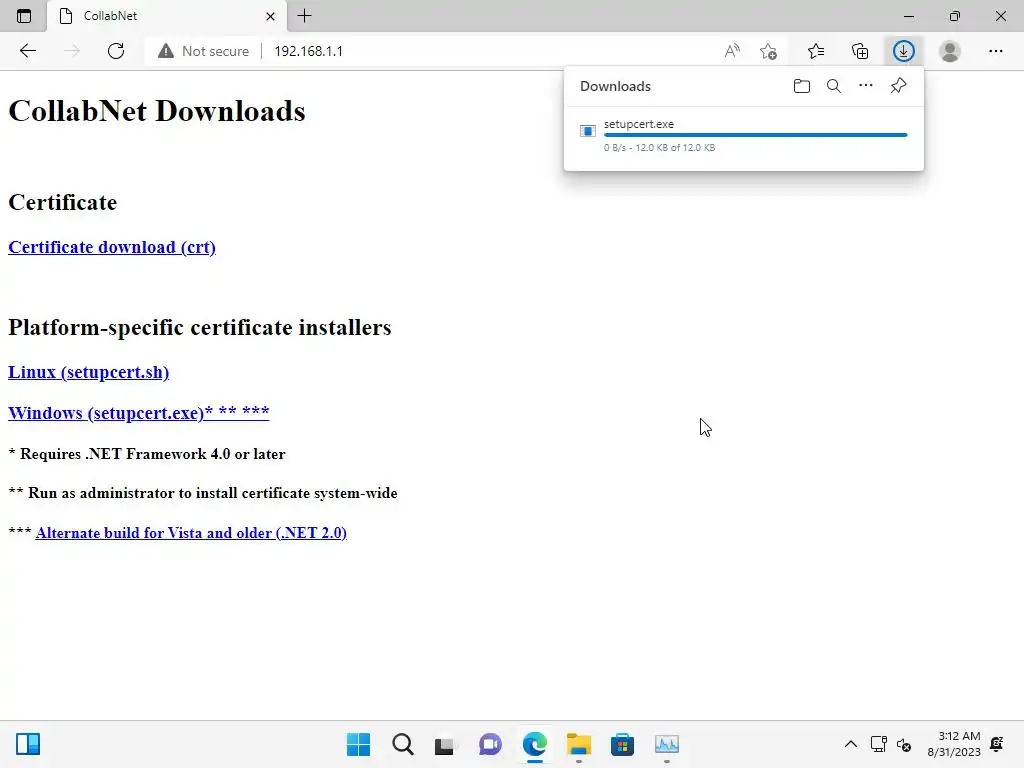Open the profile avatar icon
Viewport: 1024px width, 768px height.
[950, 51]
